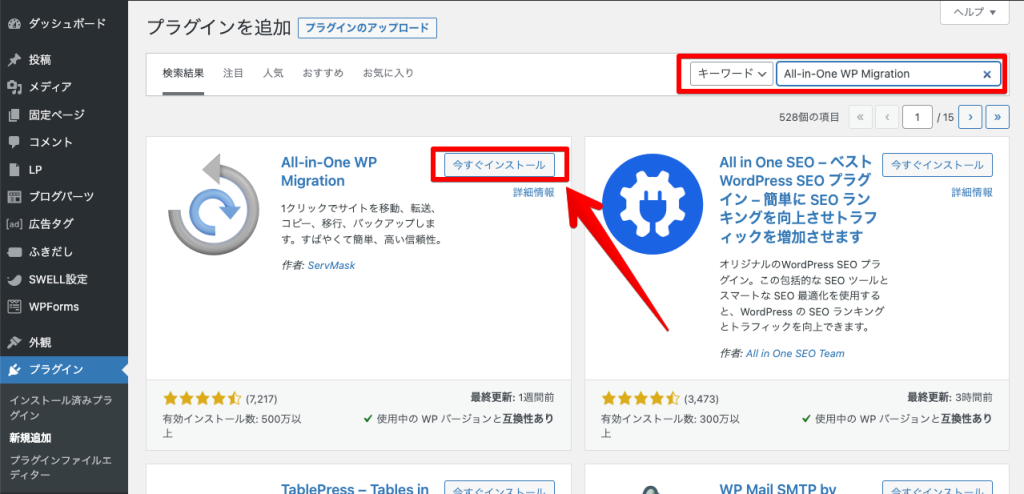
Task: Visit the All in One SEO Team author link
Action: tap(795, 354)
